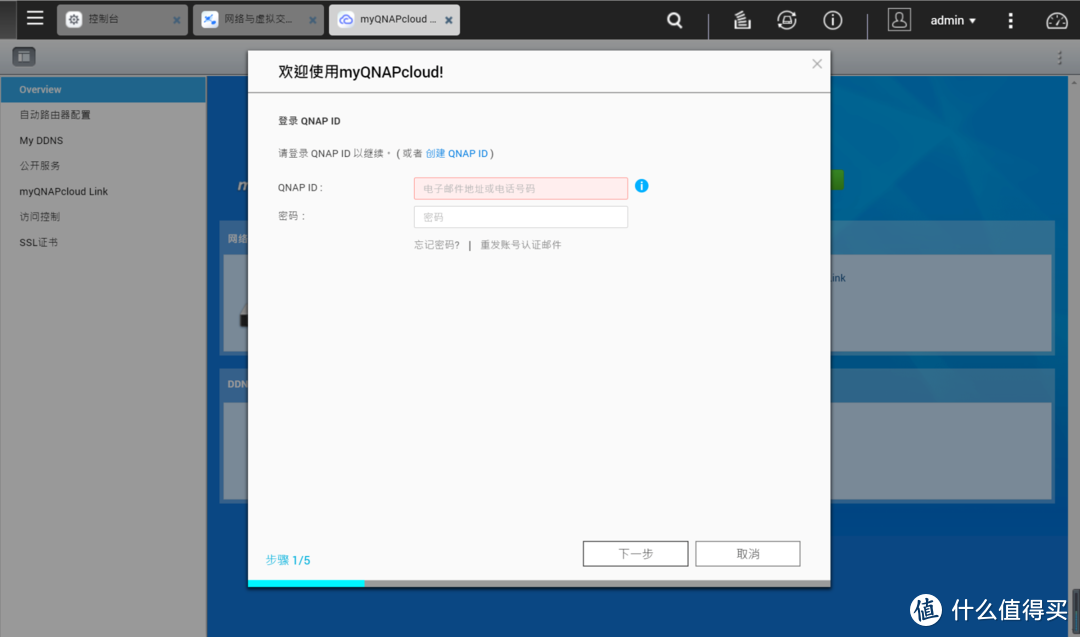Open myQNAPcloud Link in the sidebar

tap(103, 191)
